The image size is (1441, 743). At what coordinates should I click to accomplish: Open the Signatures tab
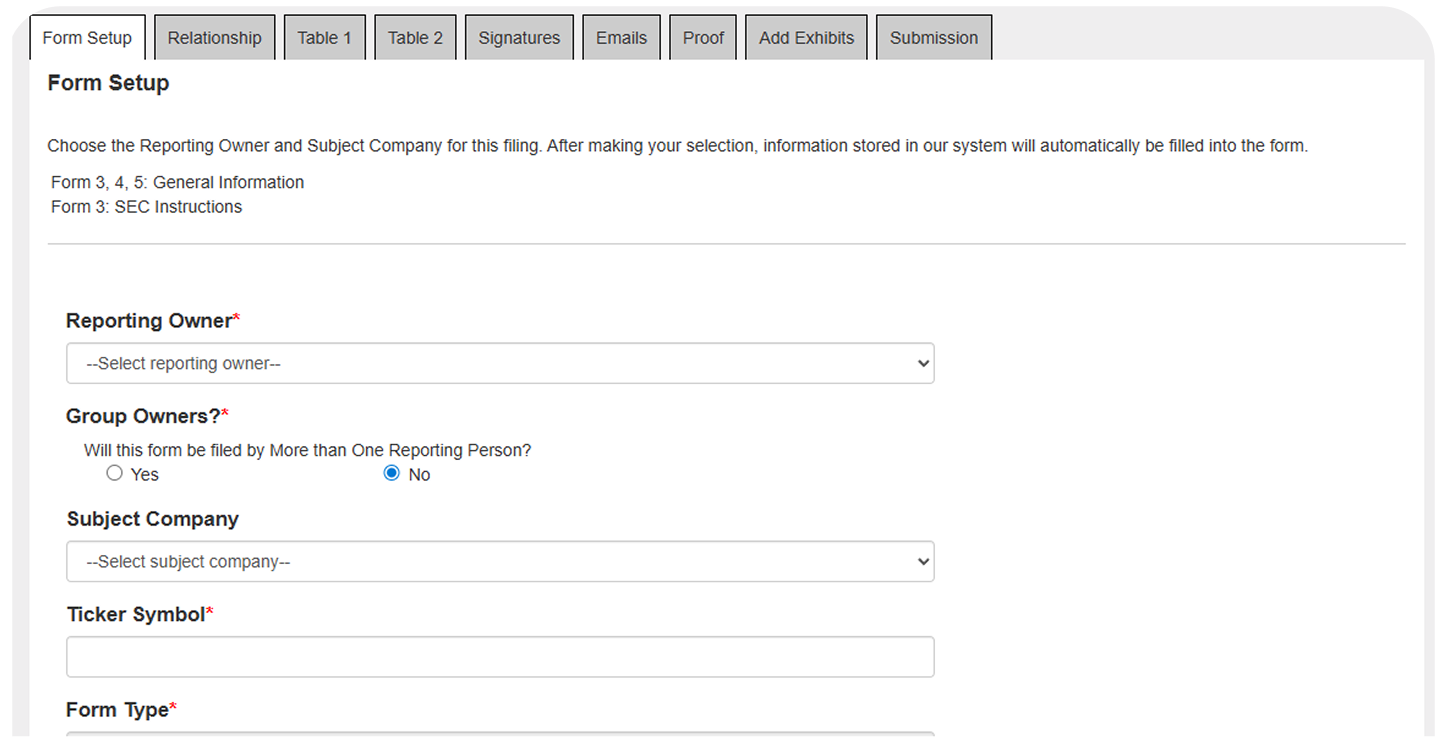(x=519, y=38)
